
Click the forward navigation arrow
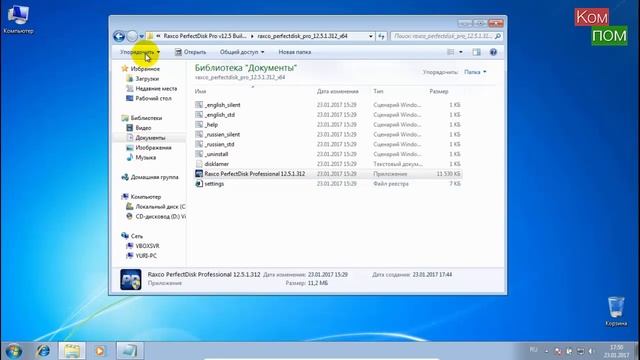click(132, 36)
